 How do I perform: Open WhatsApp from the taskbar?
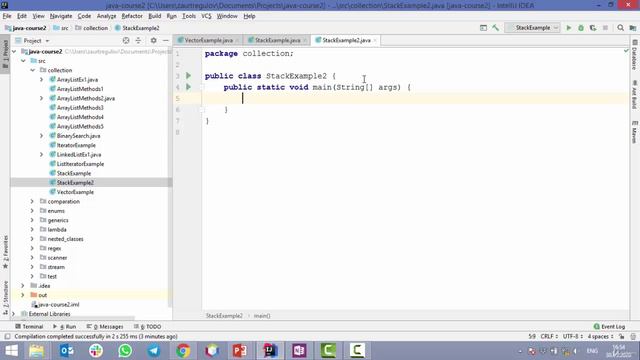[x=125, y=351]
